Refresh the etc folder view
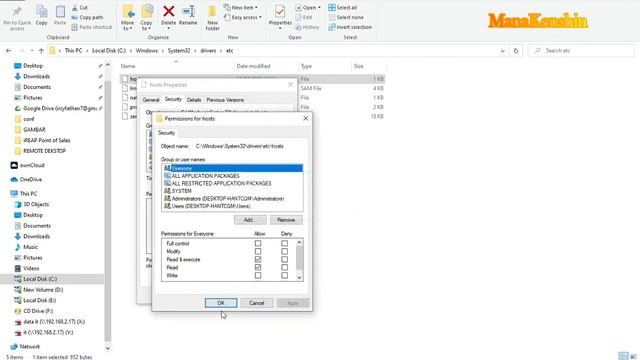Image resolution: width=640 pixels, height=360 pixels. point(516,51)
